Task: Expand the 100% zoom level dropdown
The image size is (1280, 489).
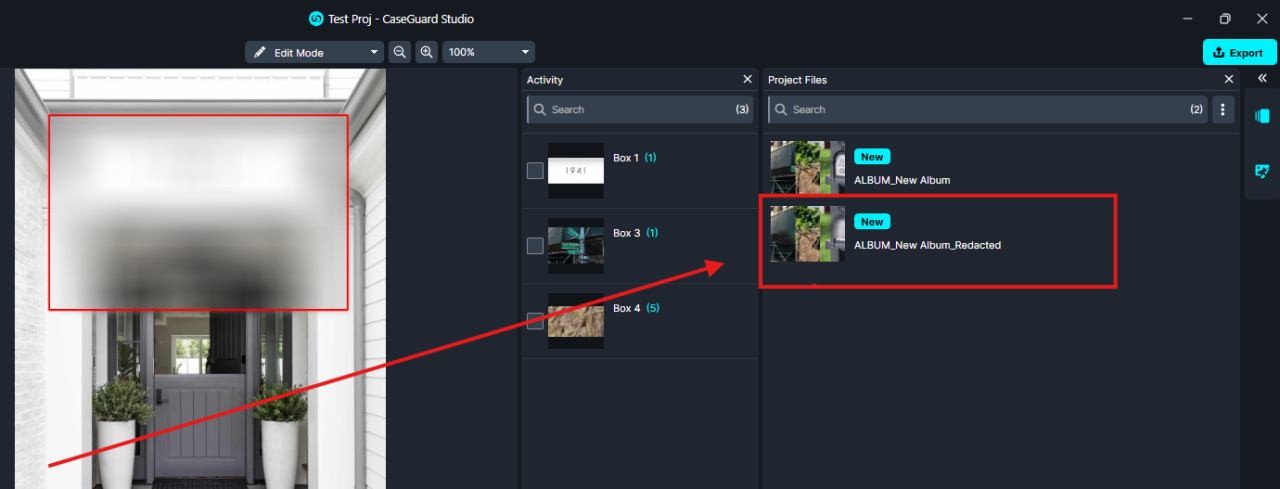Action: 488,52
